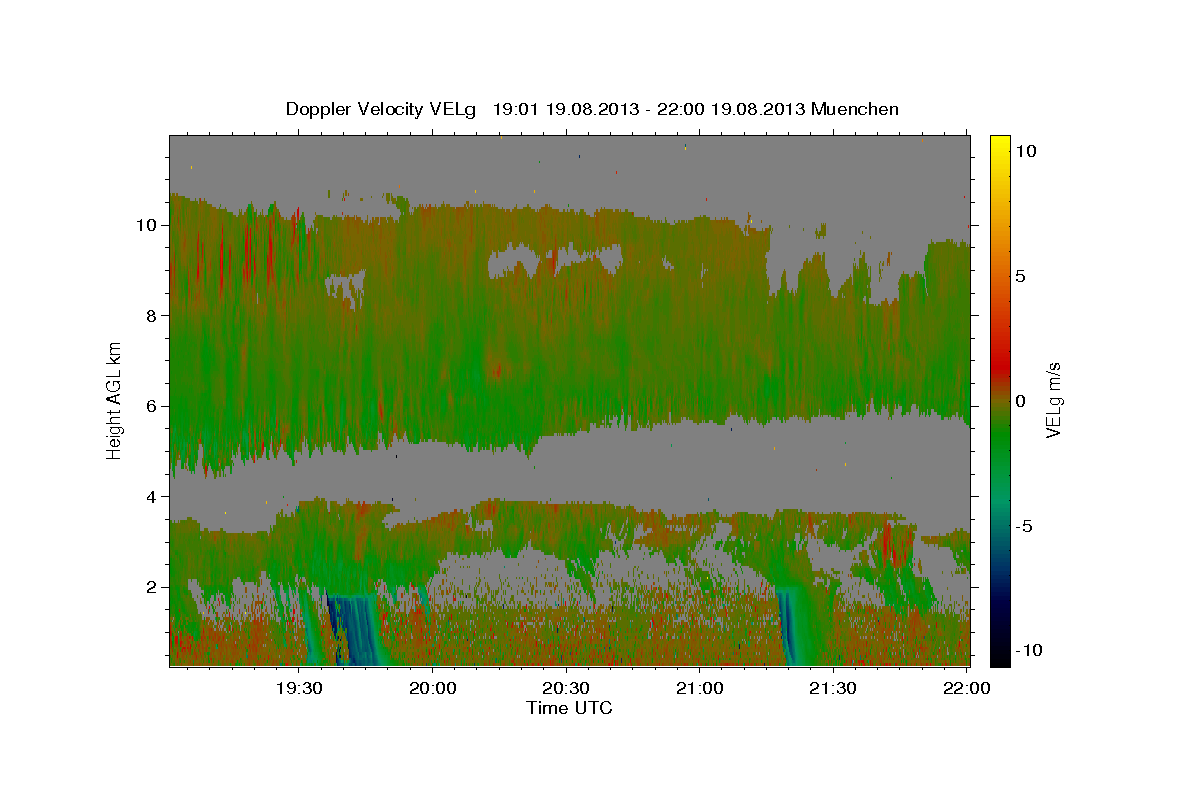Click the colorbar value label 5
Viewport: 1200px width, 800px height.
pos(1021,276)
